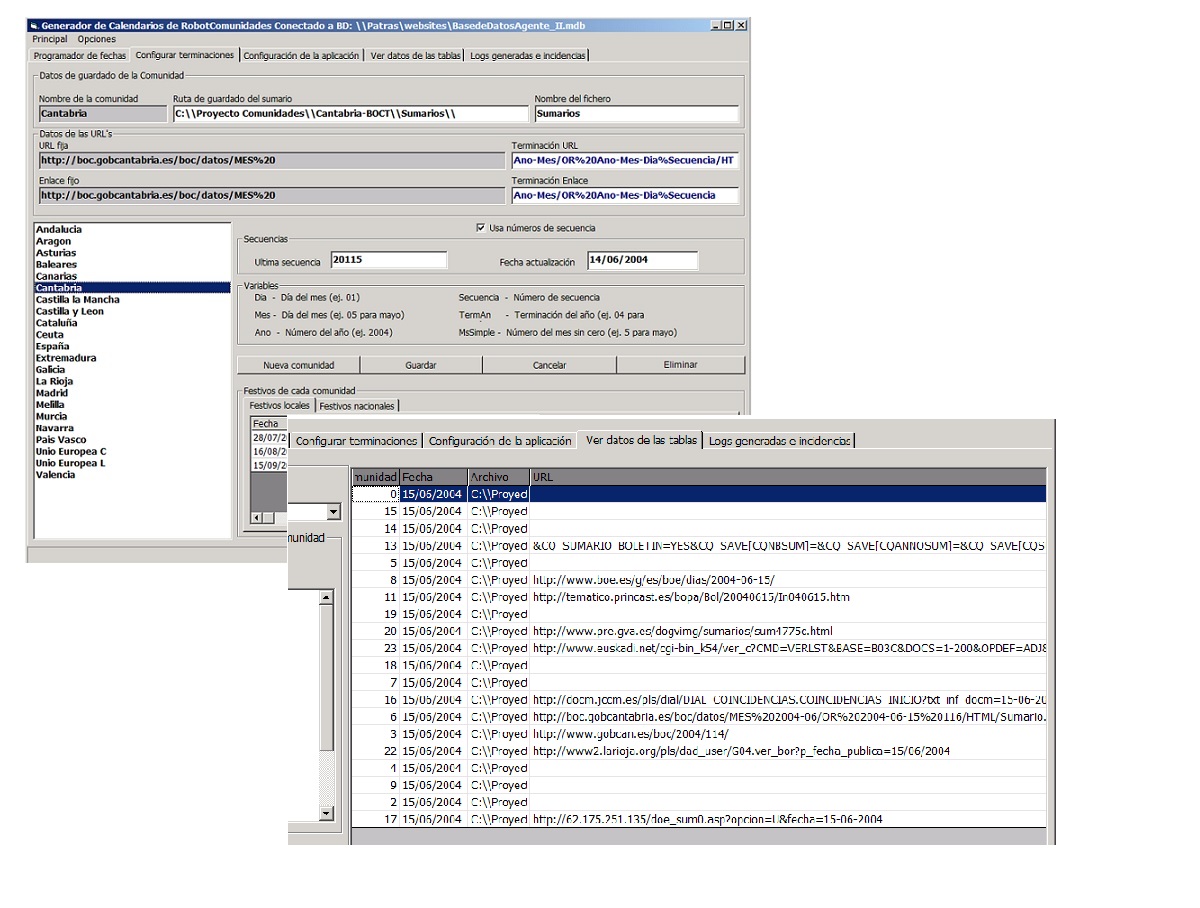Viewport: 1200px width, 908px height.
Task: Expand the combo box dropdown arrow
Action: (x=333, y=512)
